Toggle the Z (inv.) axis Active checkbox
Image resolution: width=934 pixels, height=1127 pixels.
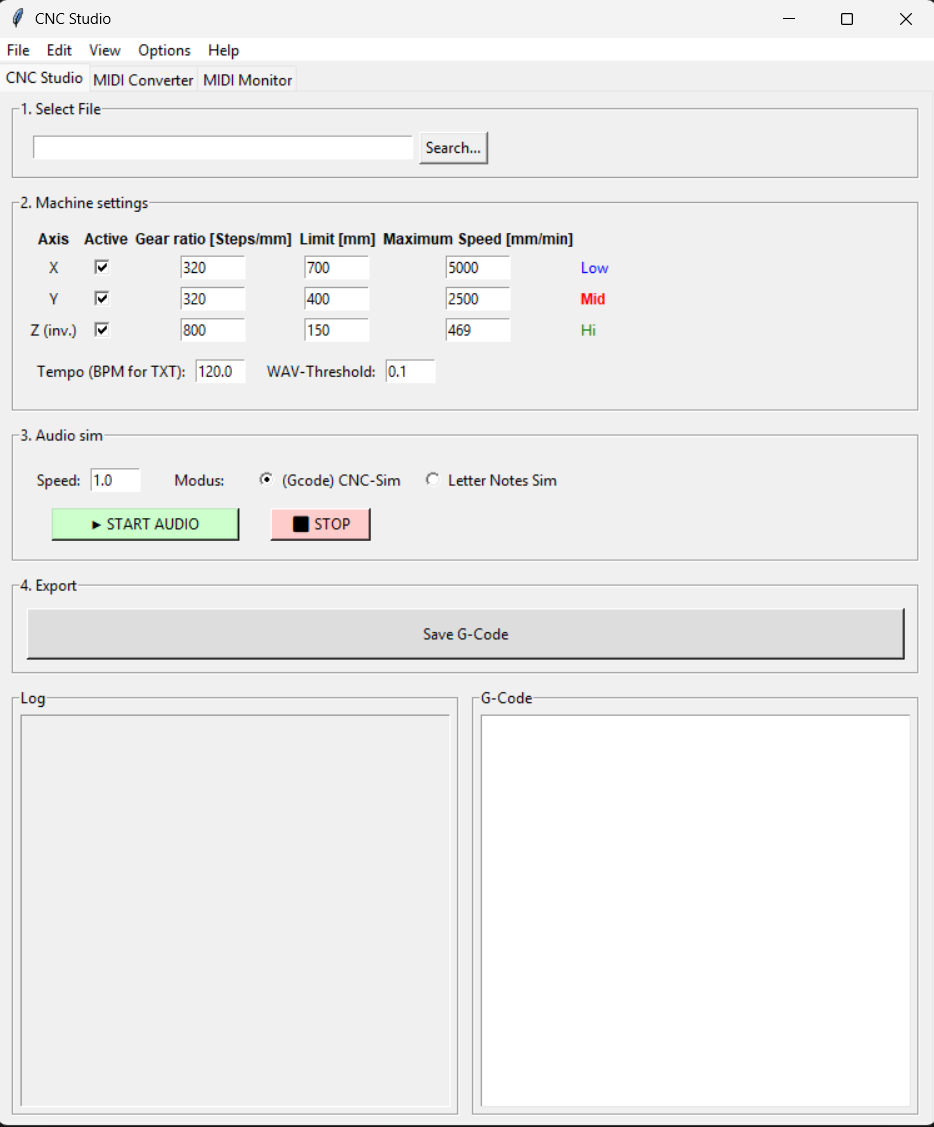coord(101,330)
